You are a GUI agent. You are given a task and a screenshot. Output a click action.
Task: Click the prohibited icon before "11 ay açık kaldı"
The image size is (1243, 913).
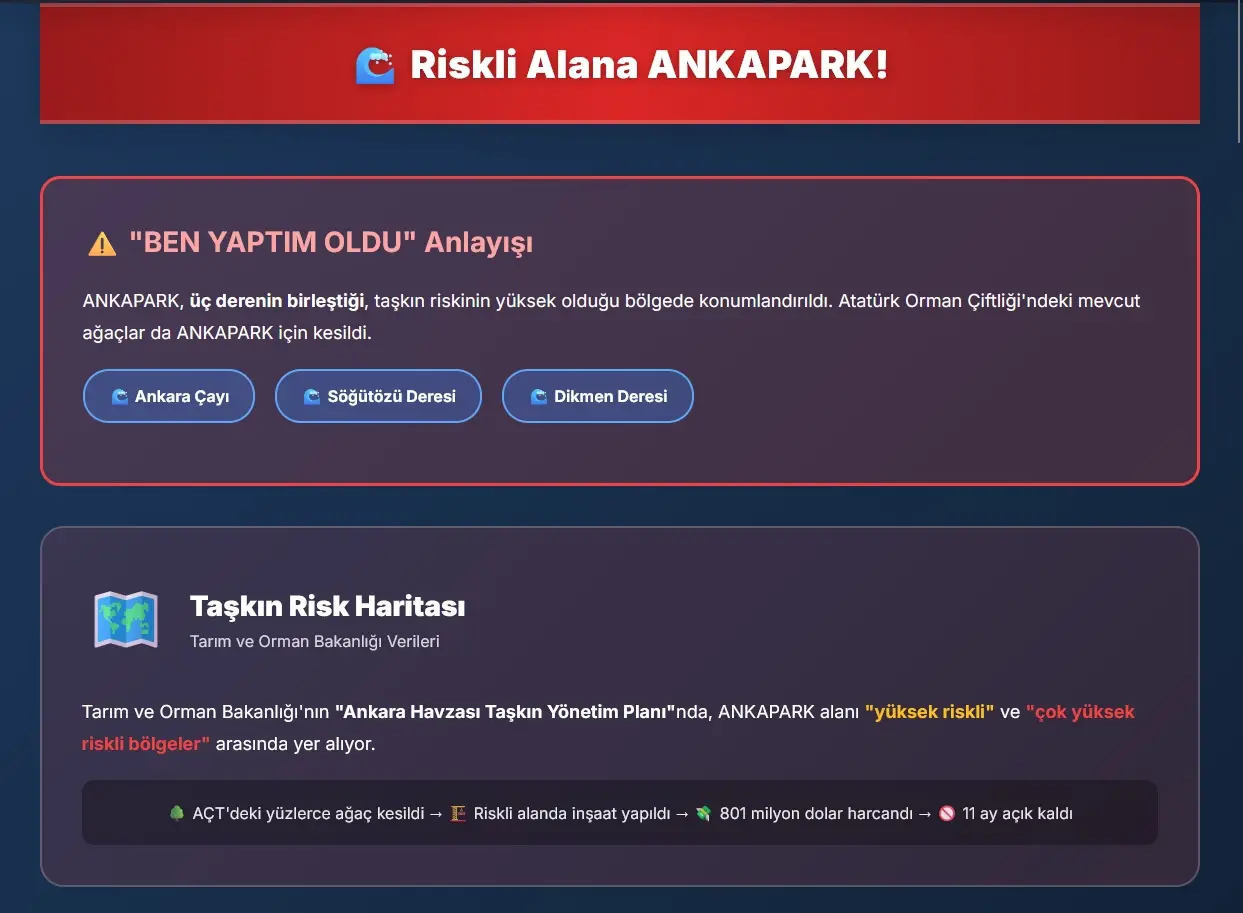pos(947,813)
